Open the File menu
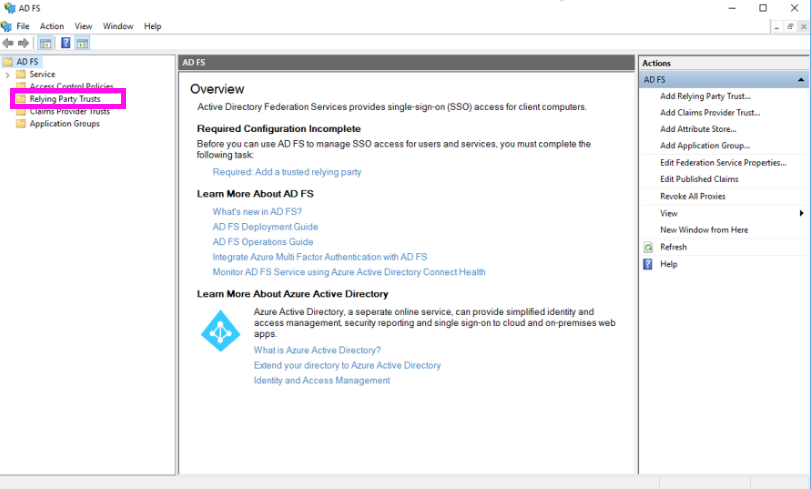The width and height of the screenshot is (811, 489). tap(23, 26)
